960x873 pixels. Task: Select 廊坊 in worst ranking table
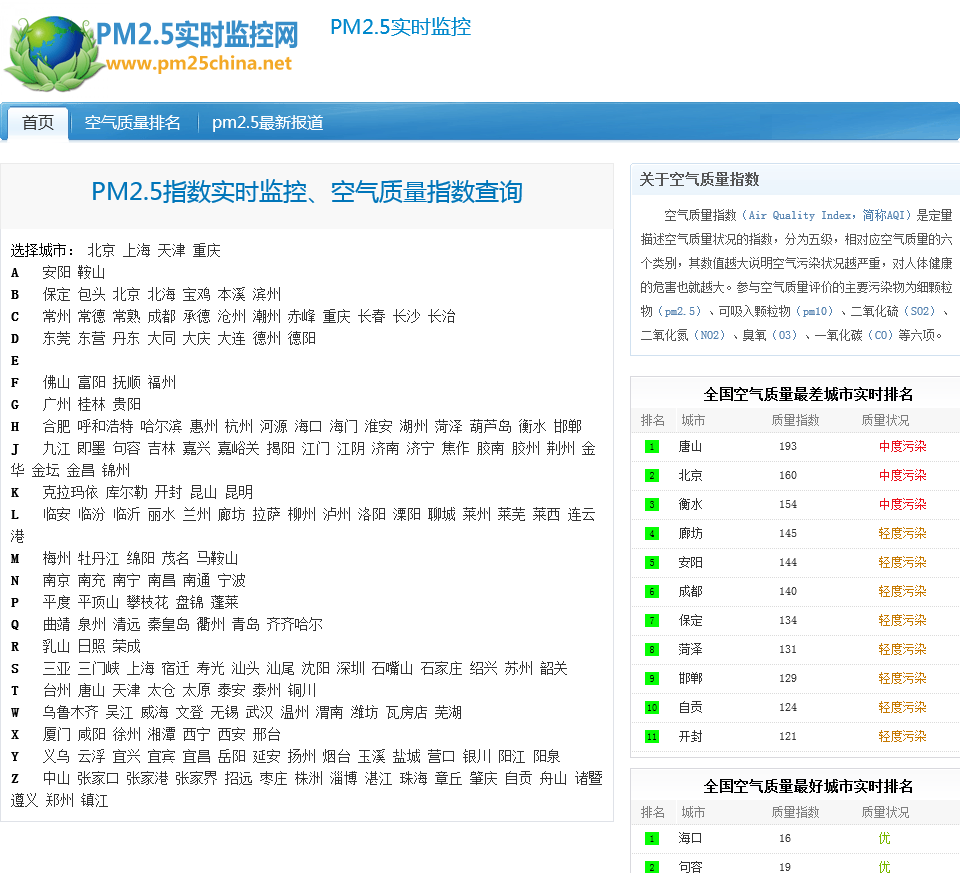pyautogui.click(x=690, y=534)
